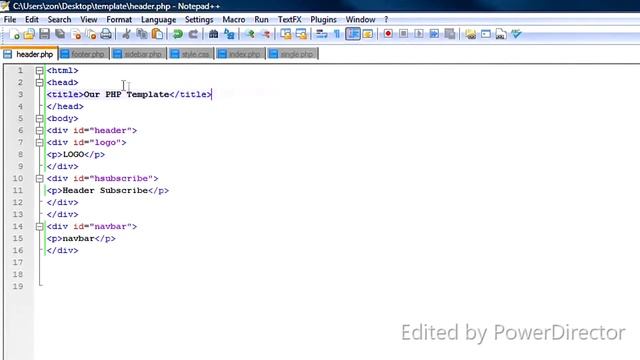The height and width of the screenshot is (360, 640).
Task: Paste from clipboard icon
Action: tap(157, 34)
